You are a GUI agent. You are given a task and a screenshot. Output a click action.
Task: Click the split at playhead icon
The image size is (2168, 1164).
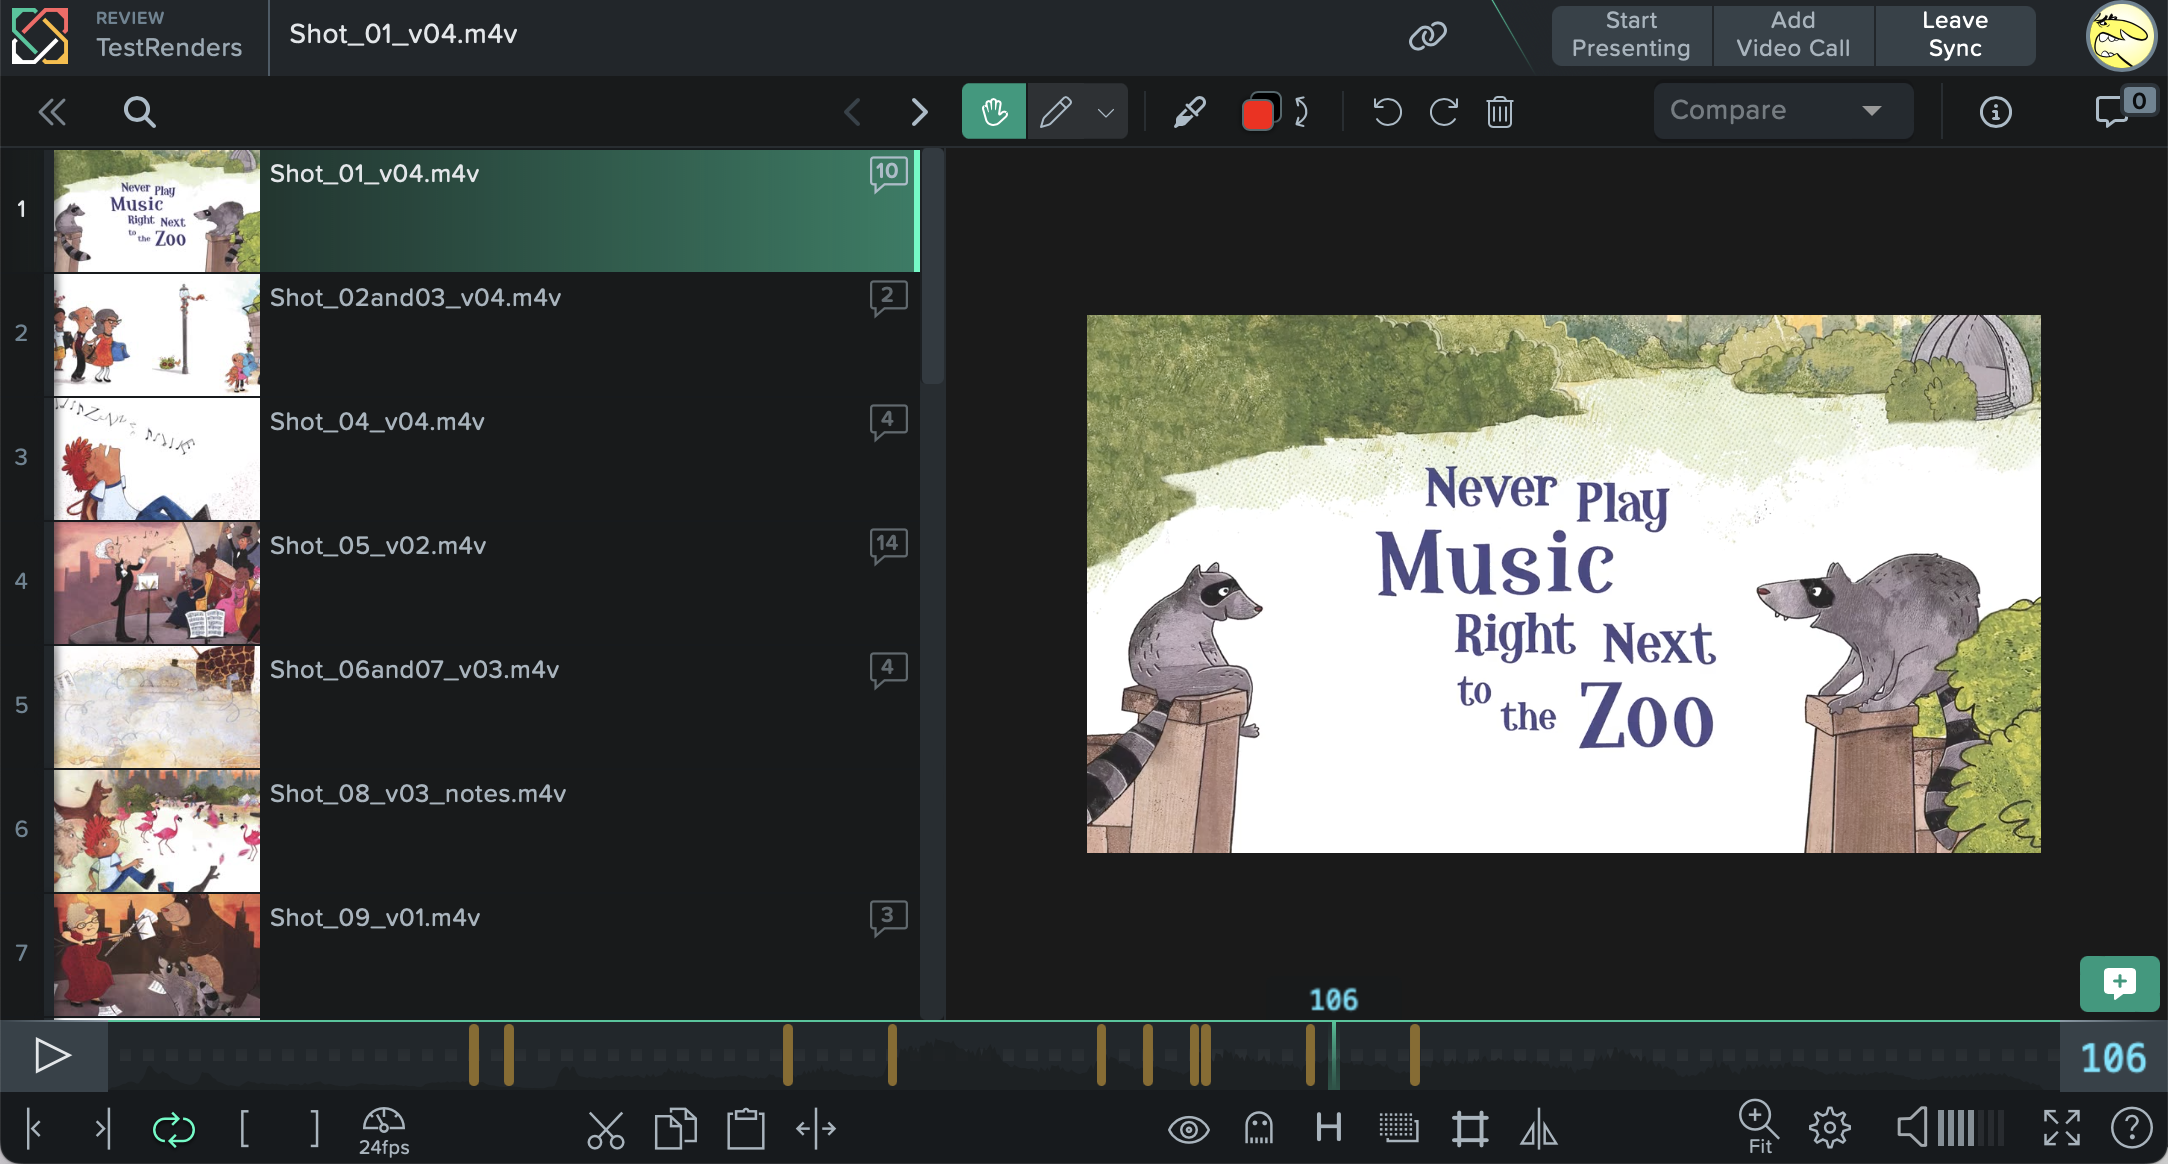(816, 1129)
